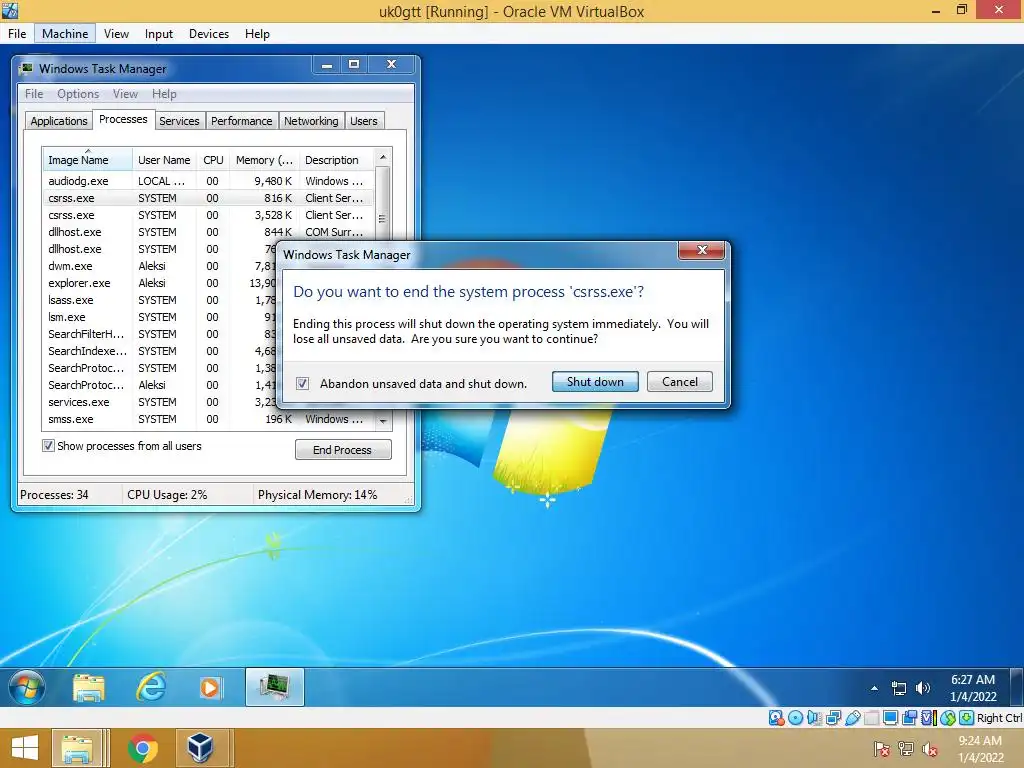1024x768 pixels.
Task: Click VirtualBox network adapters indicator
Action: (833, 718)
